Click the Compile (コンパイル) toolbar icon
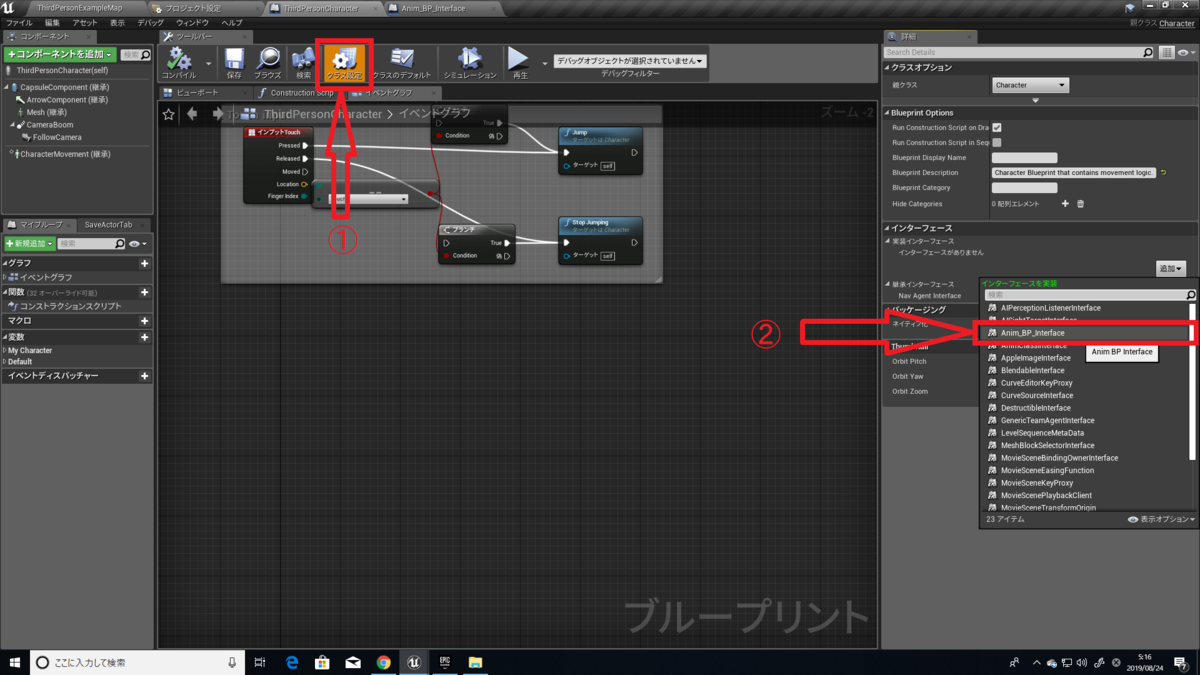 [x=179, y=62]
